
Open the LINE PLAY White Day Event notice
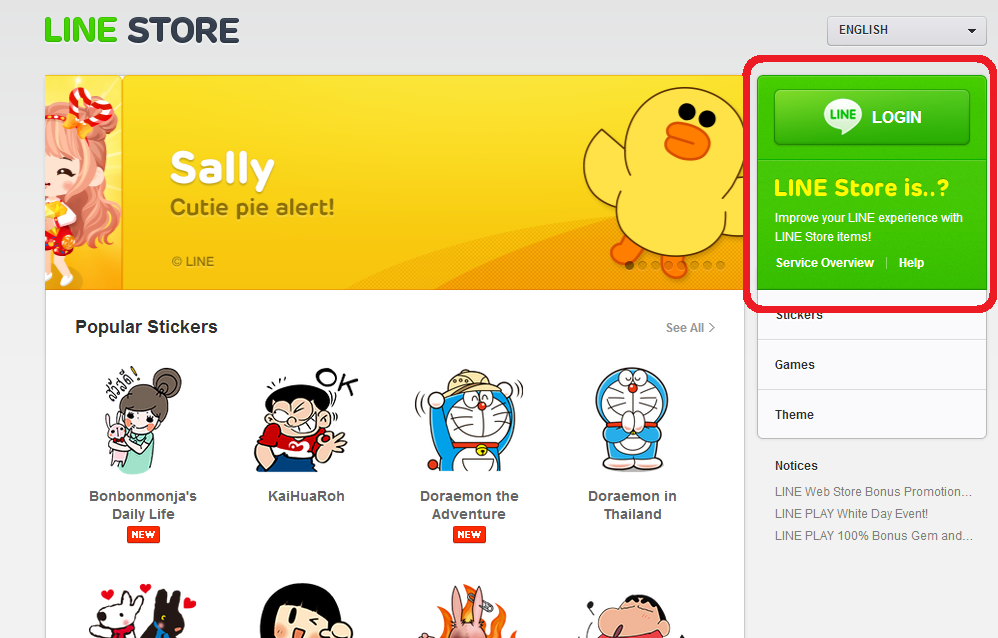(x=851, y=514)
